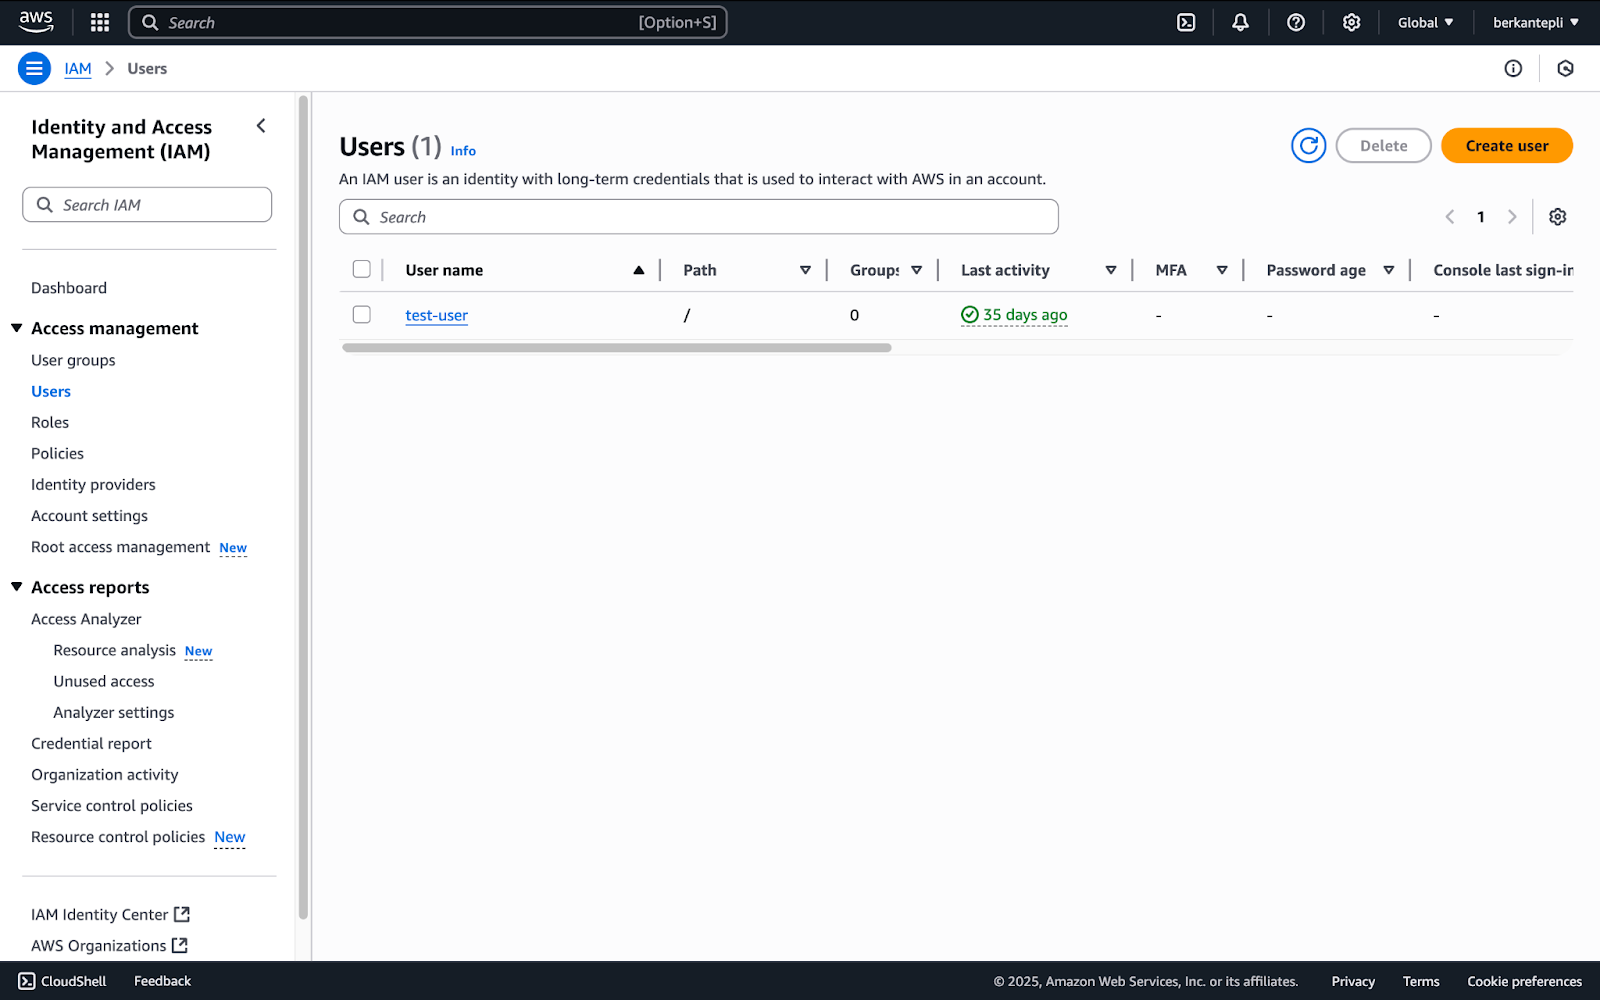Refresh the users list
The image size is (1600, 1000).
[x=1308, y=146]
